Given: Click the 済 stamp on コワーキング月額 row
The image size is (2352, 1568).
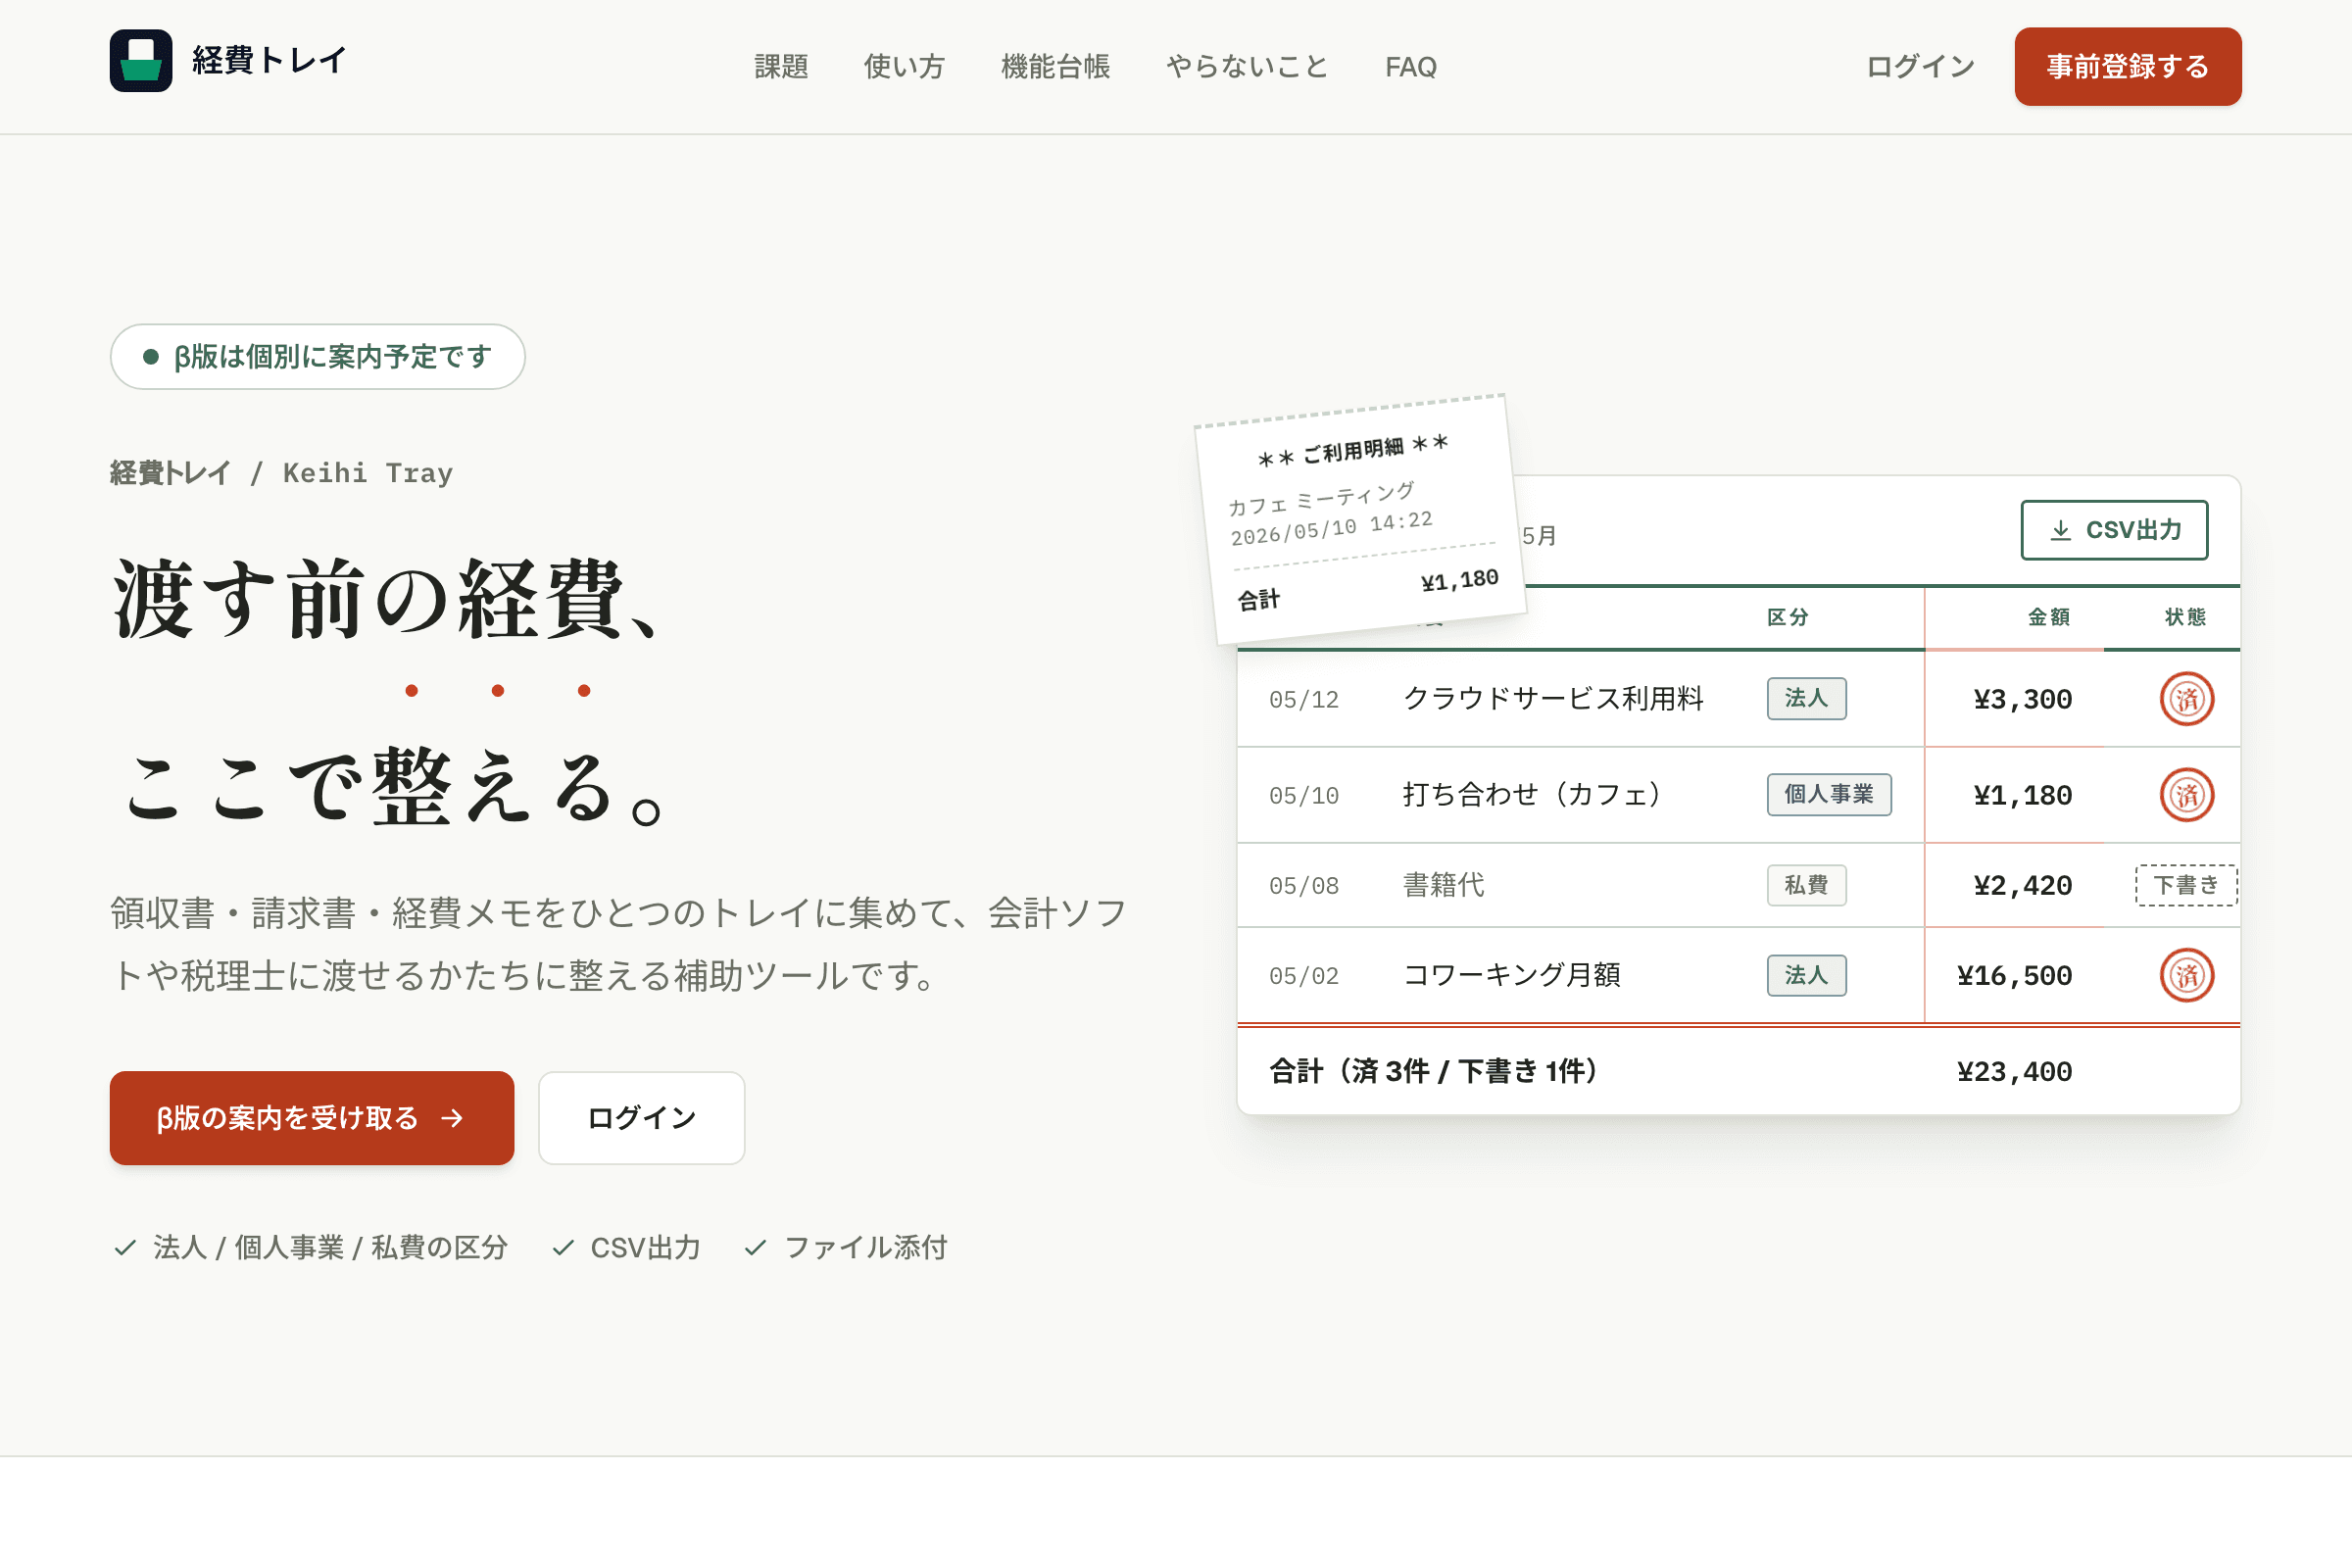Looking at the screenshot, I should 2186,975.
